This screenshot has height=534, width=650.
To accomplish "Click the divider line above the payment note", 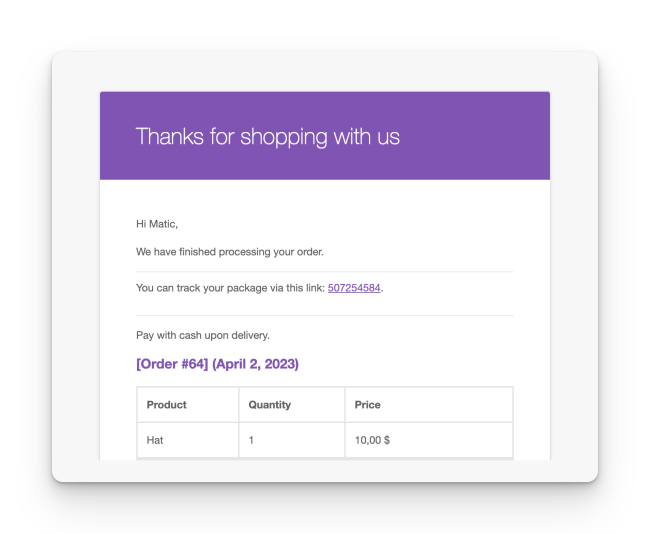I will tap(325, 316).
